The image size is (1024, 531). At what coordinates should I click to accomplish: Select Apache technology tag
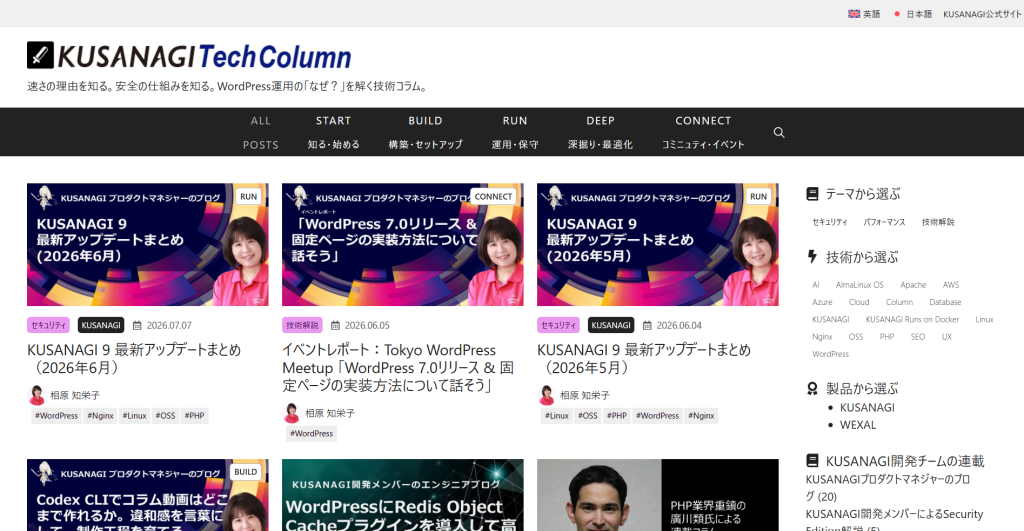(913, 285)
